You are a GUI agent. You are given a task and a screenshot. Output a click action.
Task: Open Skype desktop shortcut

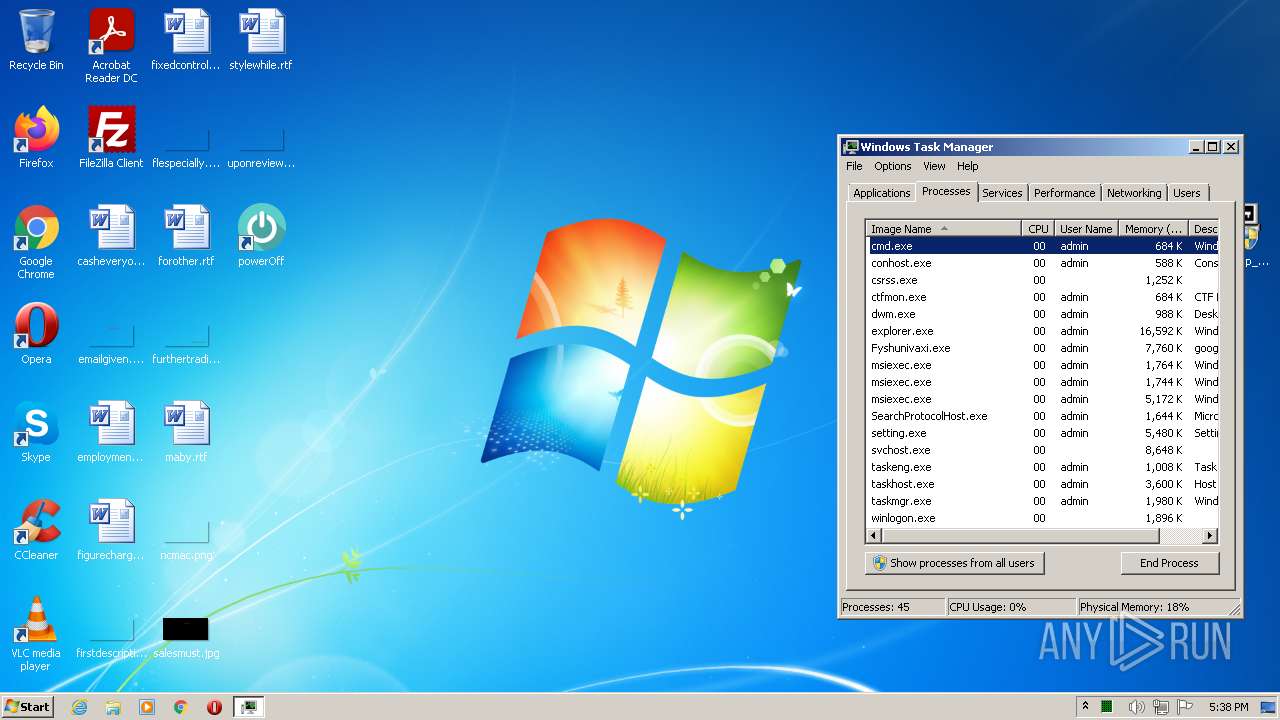coord(36,432)
